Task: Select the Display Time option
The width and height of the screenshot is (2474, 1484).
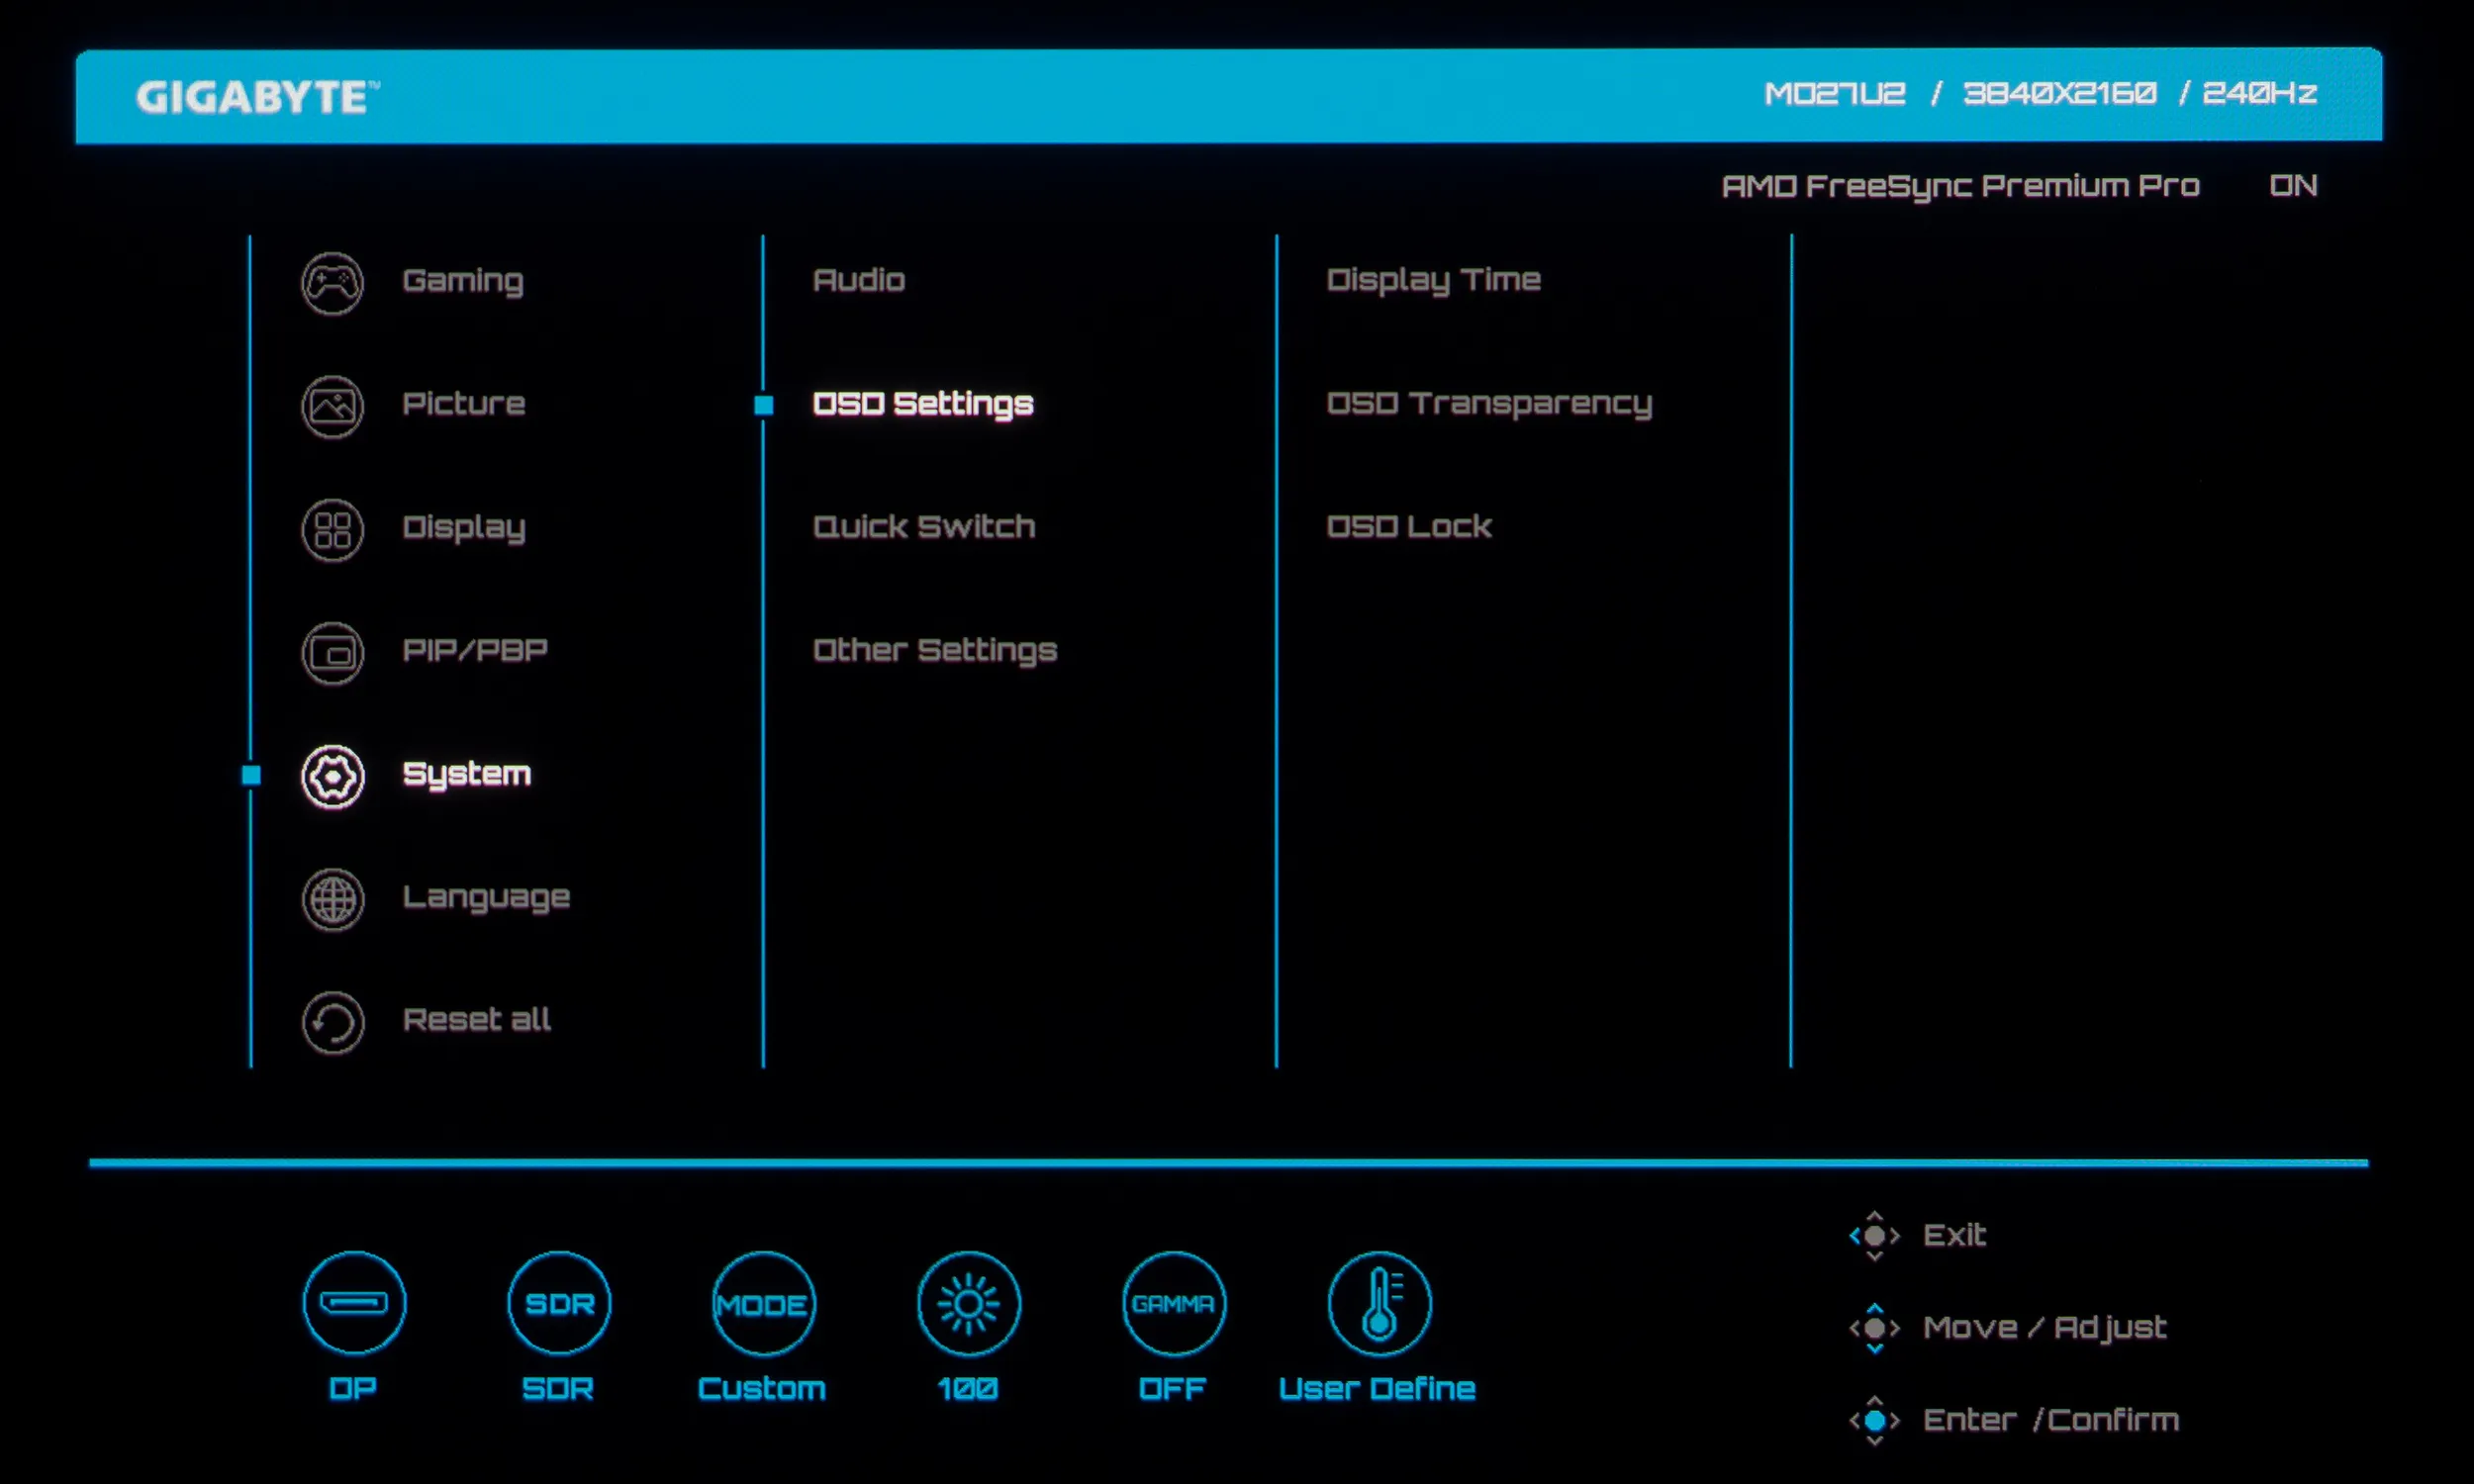Action: coord(1432,280)
